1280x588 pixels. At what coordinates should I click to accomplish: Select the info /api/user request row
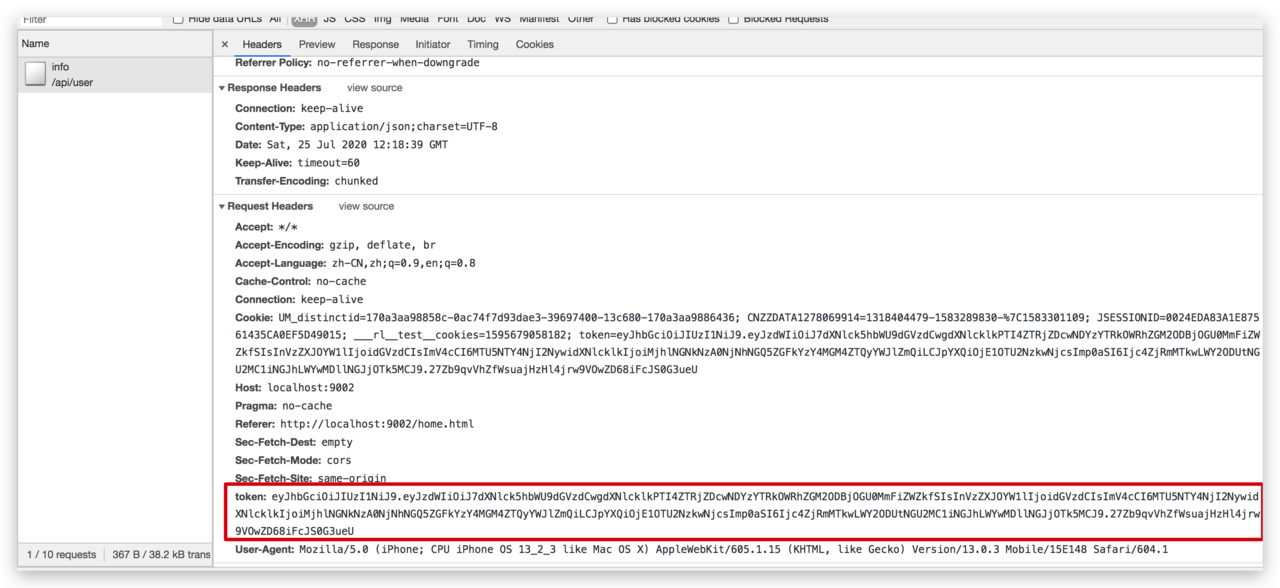[110, 75]
